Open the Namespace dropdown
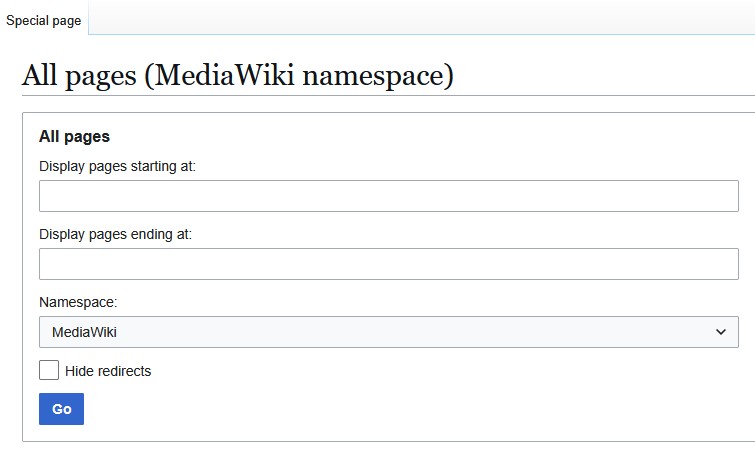The width and height of the screenshot is (755, 454). click(388, 332)
